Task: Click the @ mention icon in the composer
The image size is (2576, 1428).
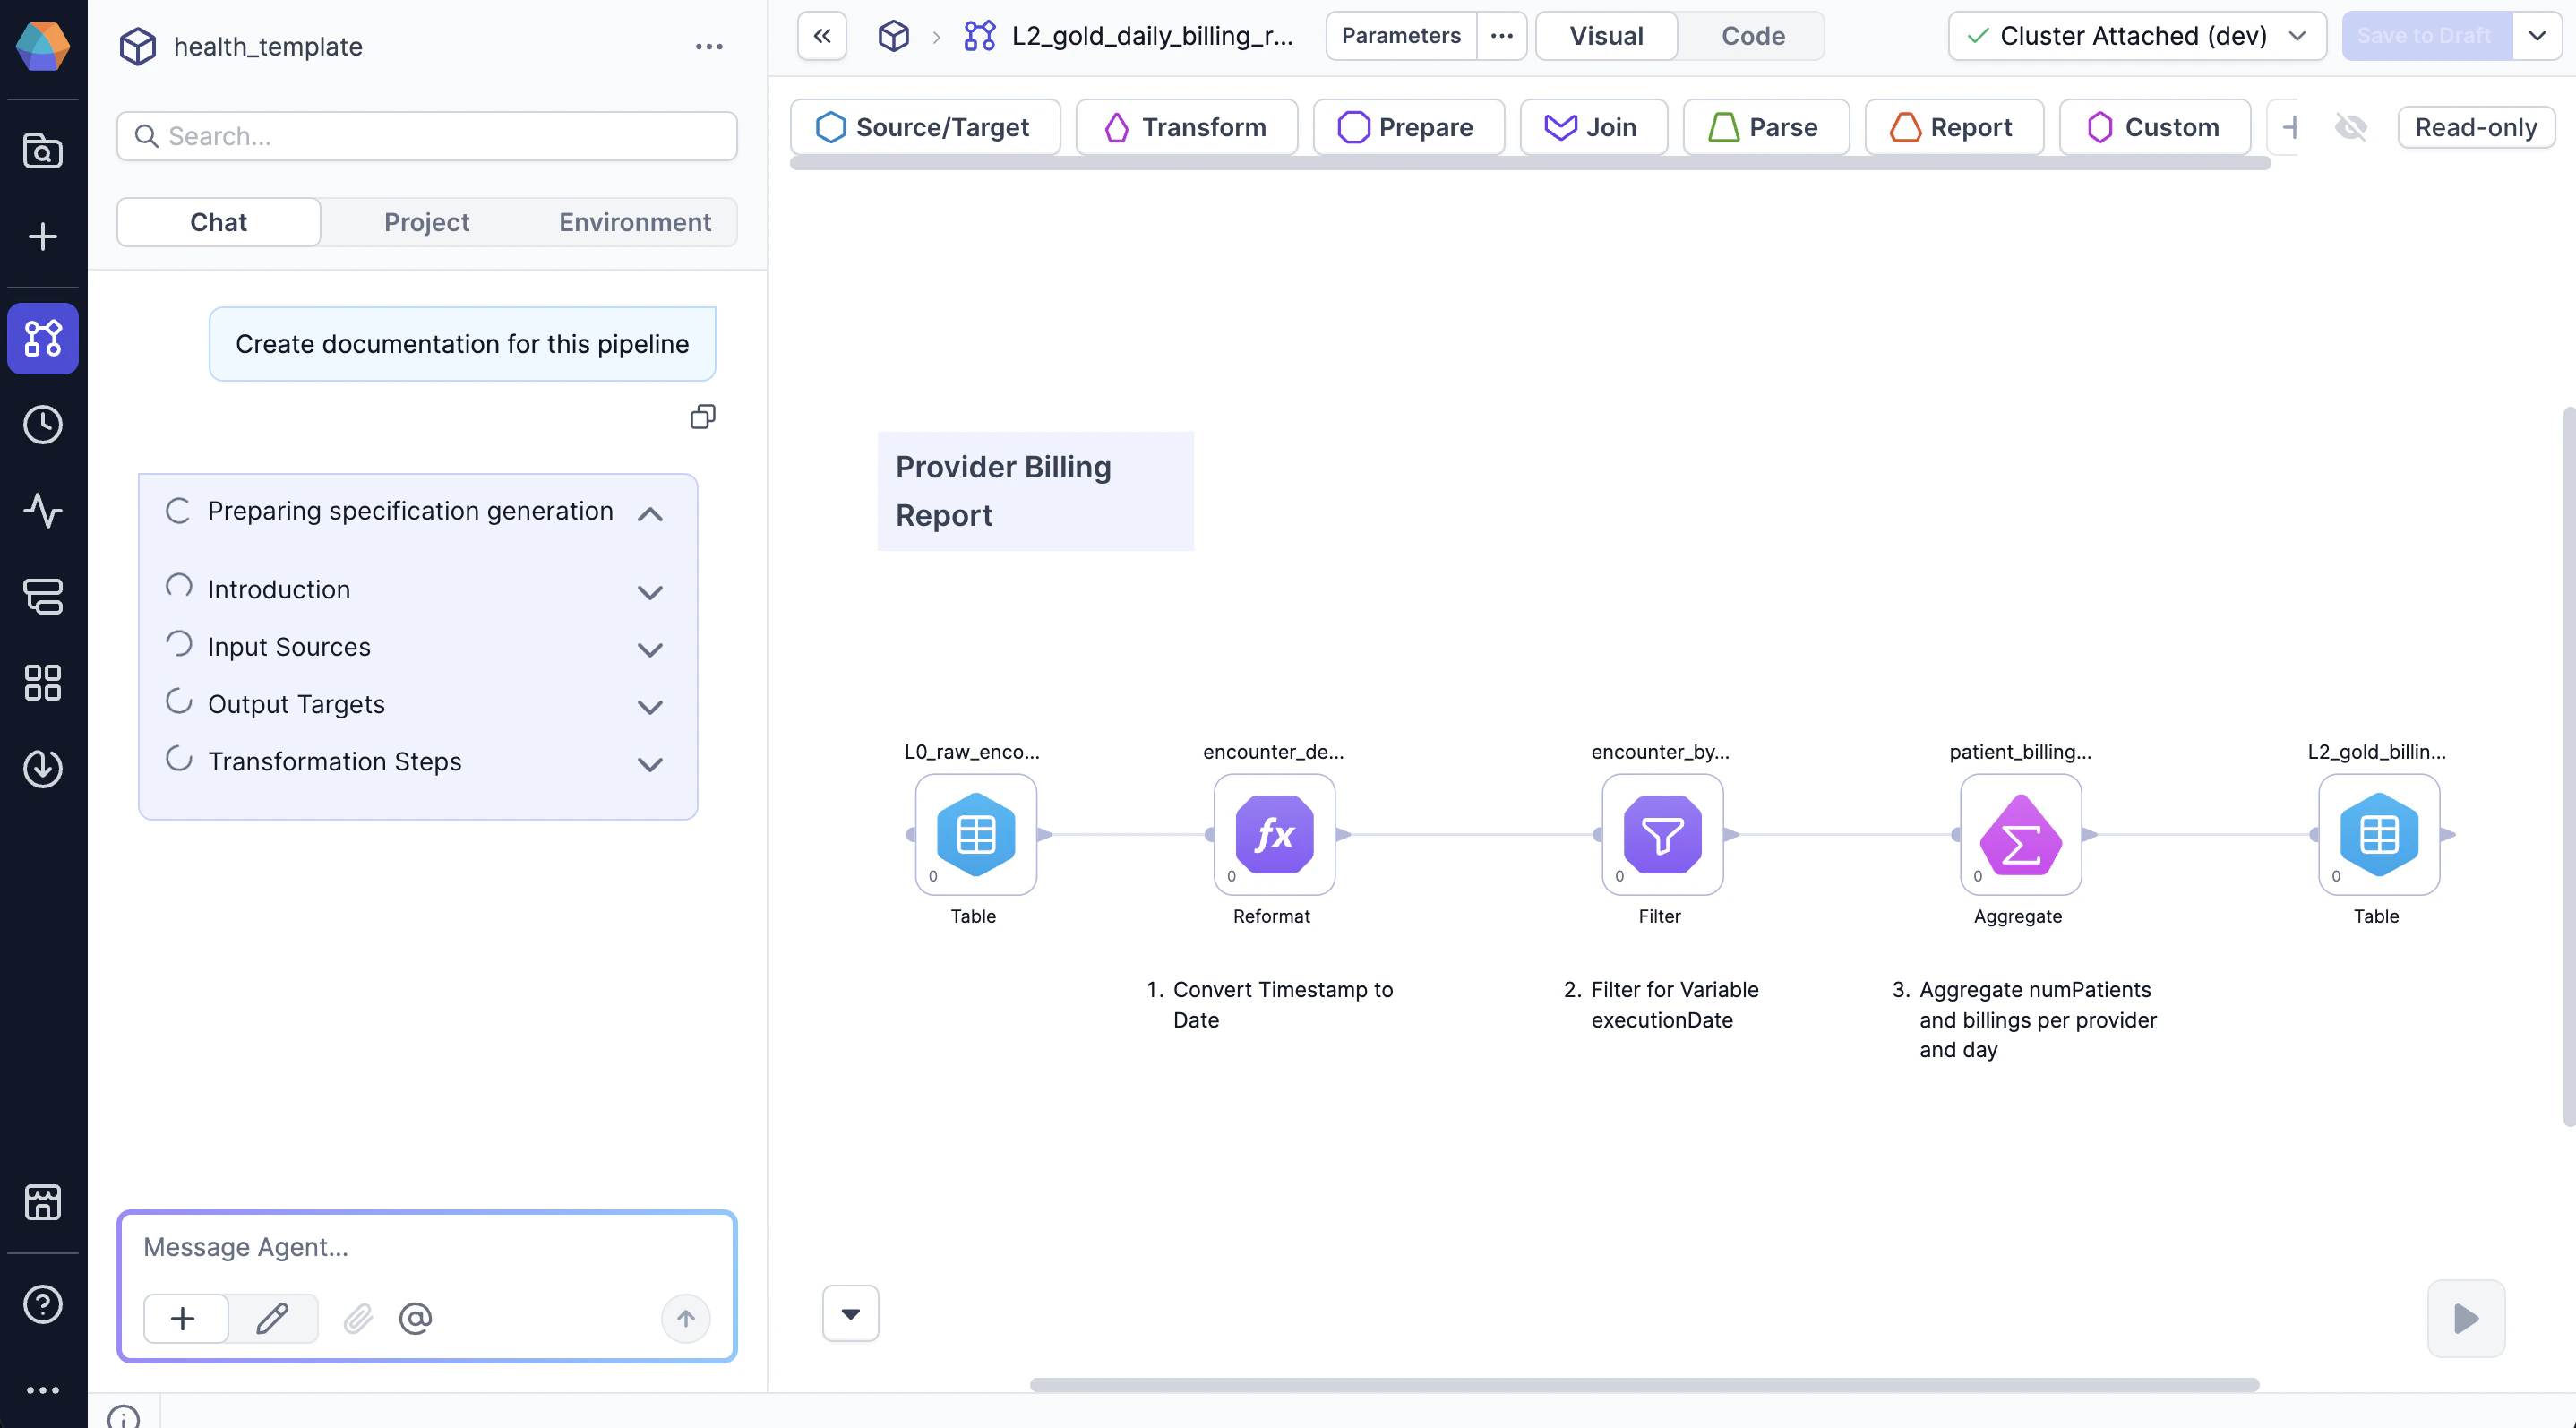Action: 415,1318
